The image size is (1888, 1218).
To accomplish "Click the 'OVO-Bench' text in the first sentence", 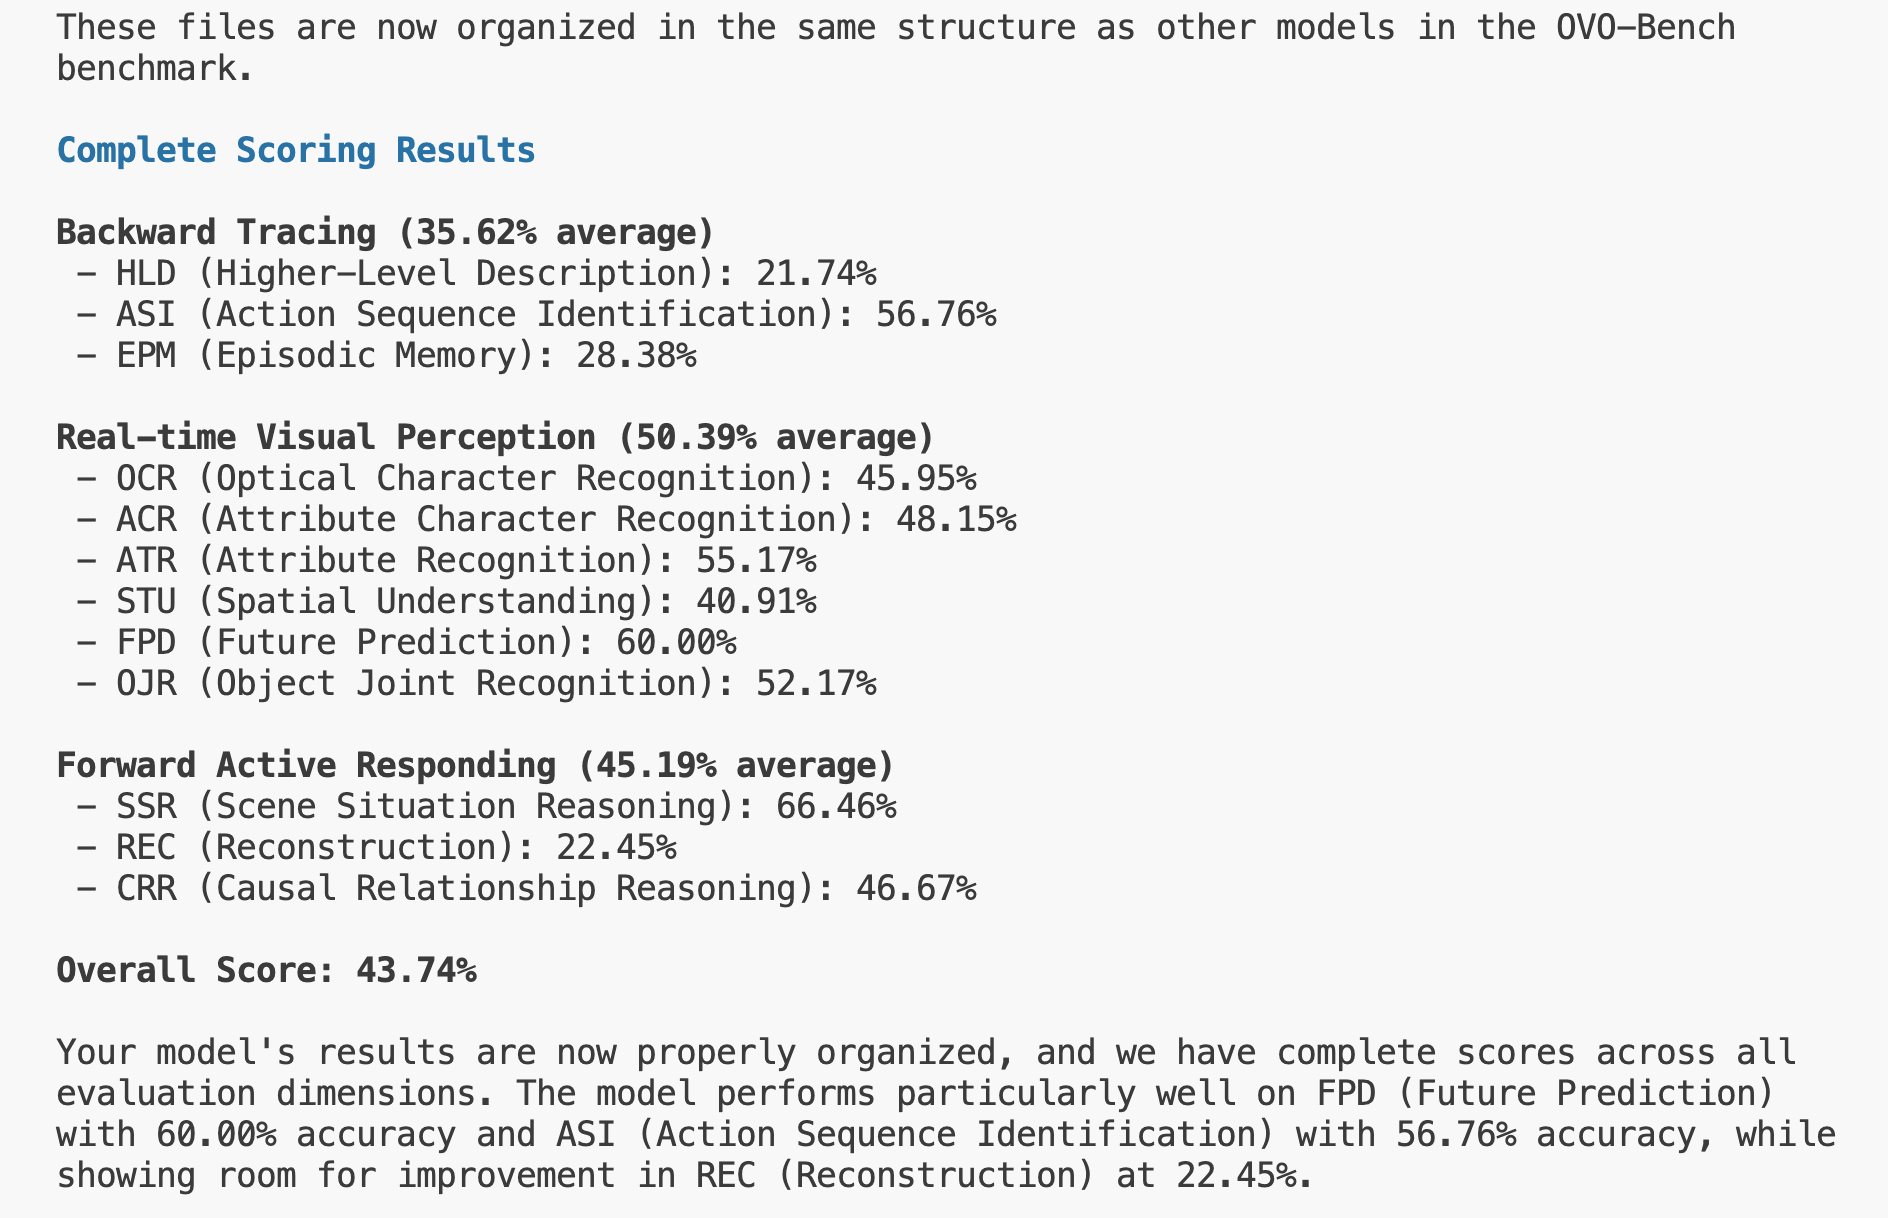I will tap(1646, 27).
